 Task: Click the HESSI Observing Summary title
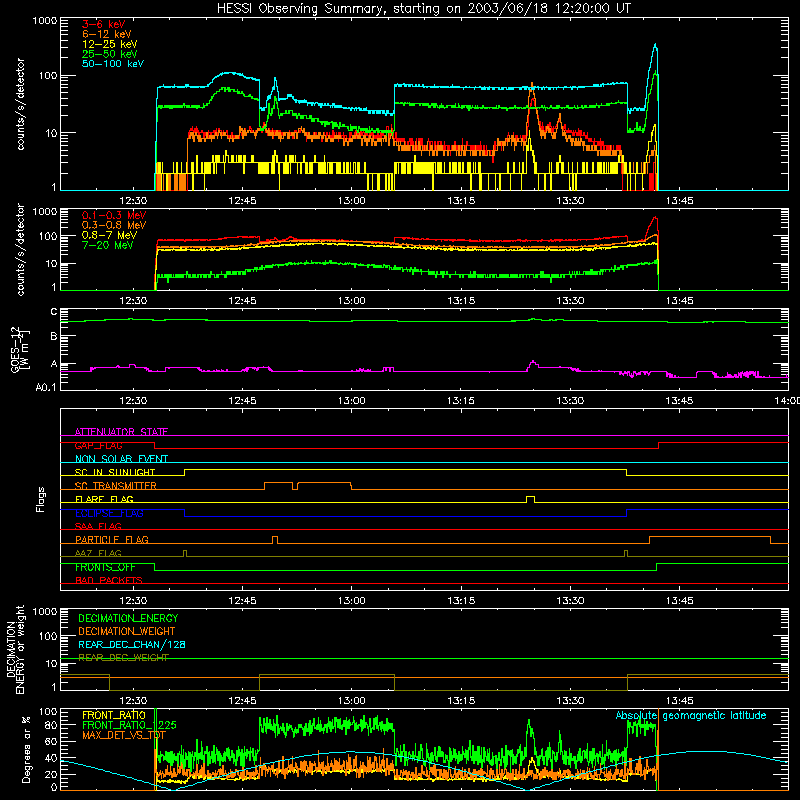423,9
